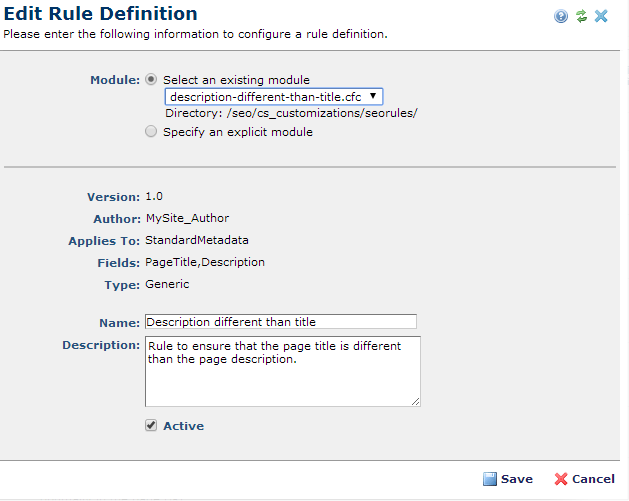The width and height of the screenshot is (629, 501).
Task: Click the floppy disk Save icon
Action: pyautogui.click(x=489, y=479)
